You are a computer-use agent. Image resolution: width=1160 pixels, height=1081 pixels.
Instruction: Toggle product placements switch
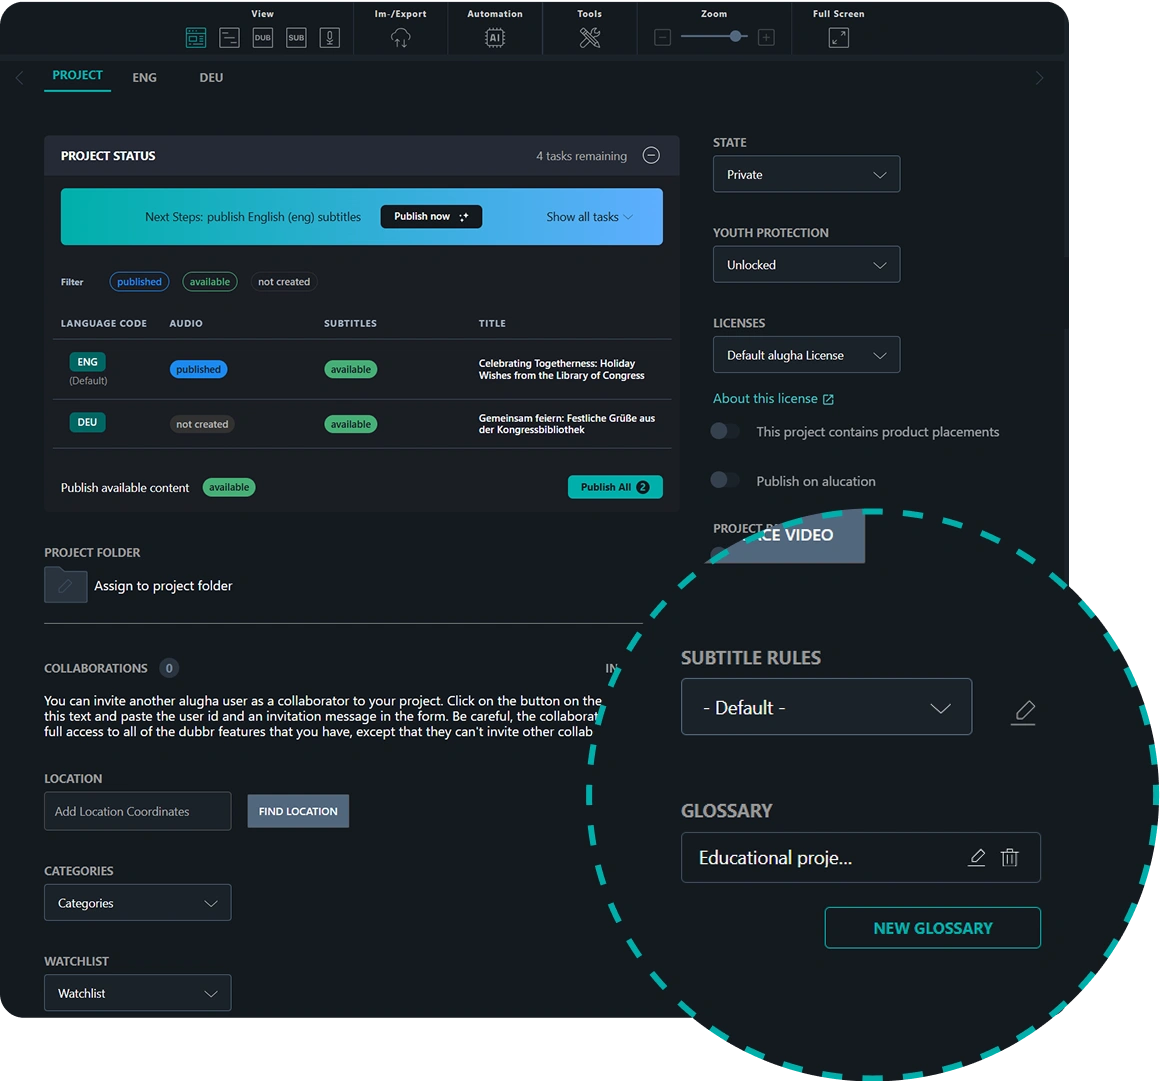tap(725, 431)
